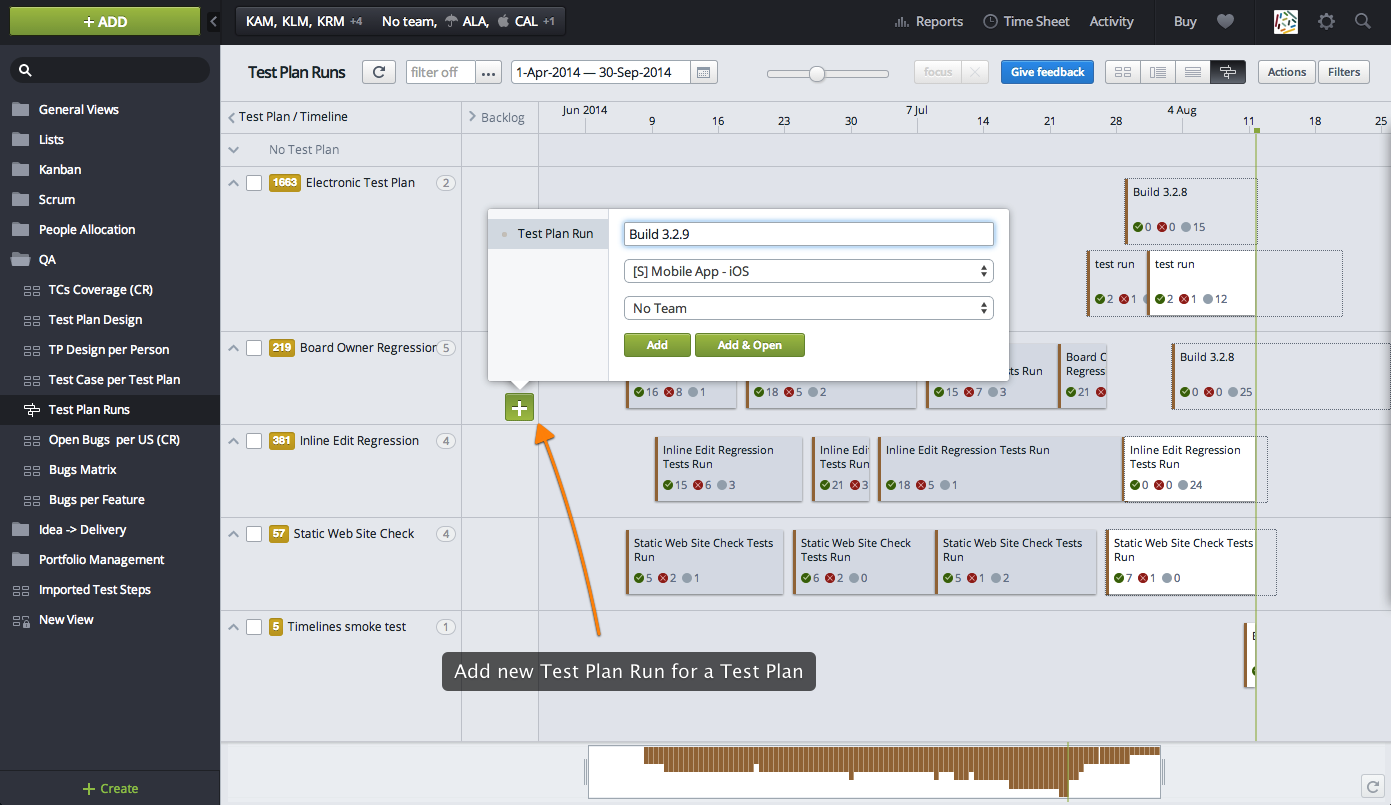1391x805 pixels.
Task: Open the No Team dropdown
Action: pos(808,307)
